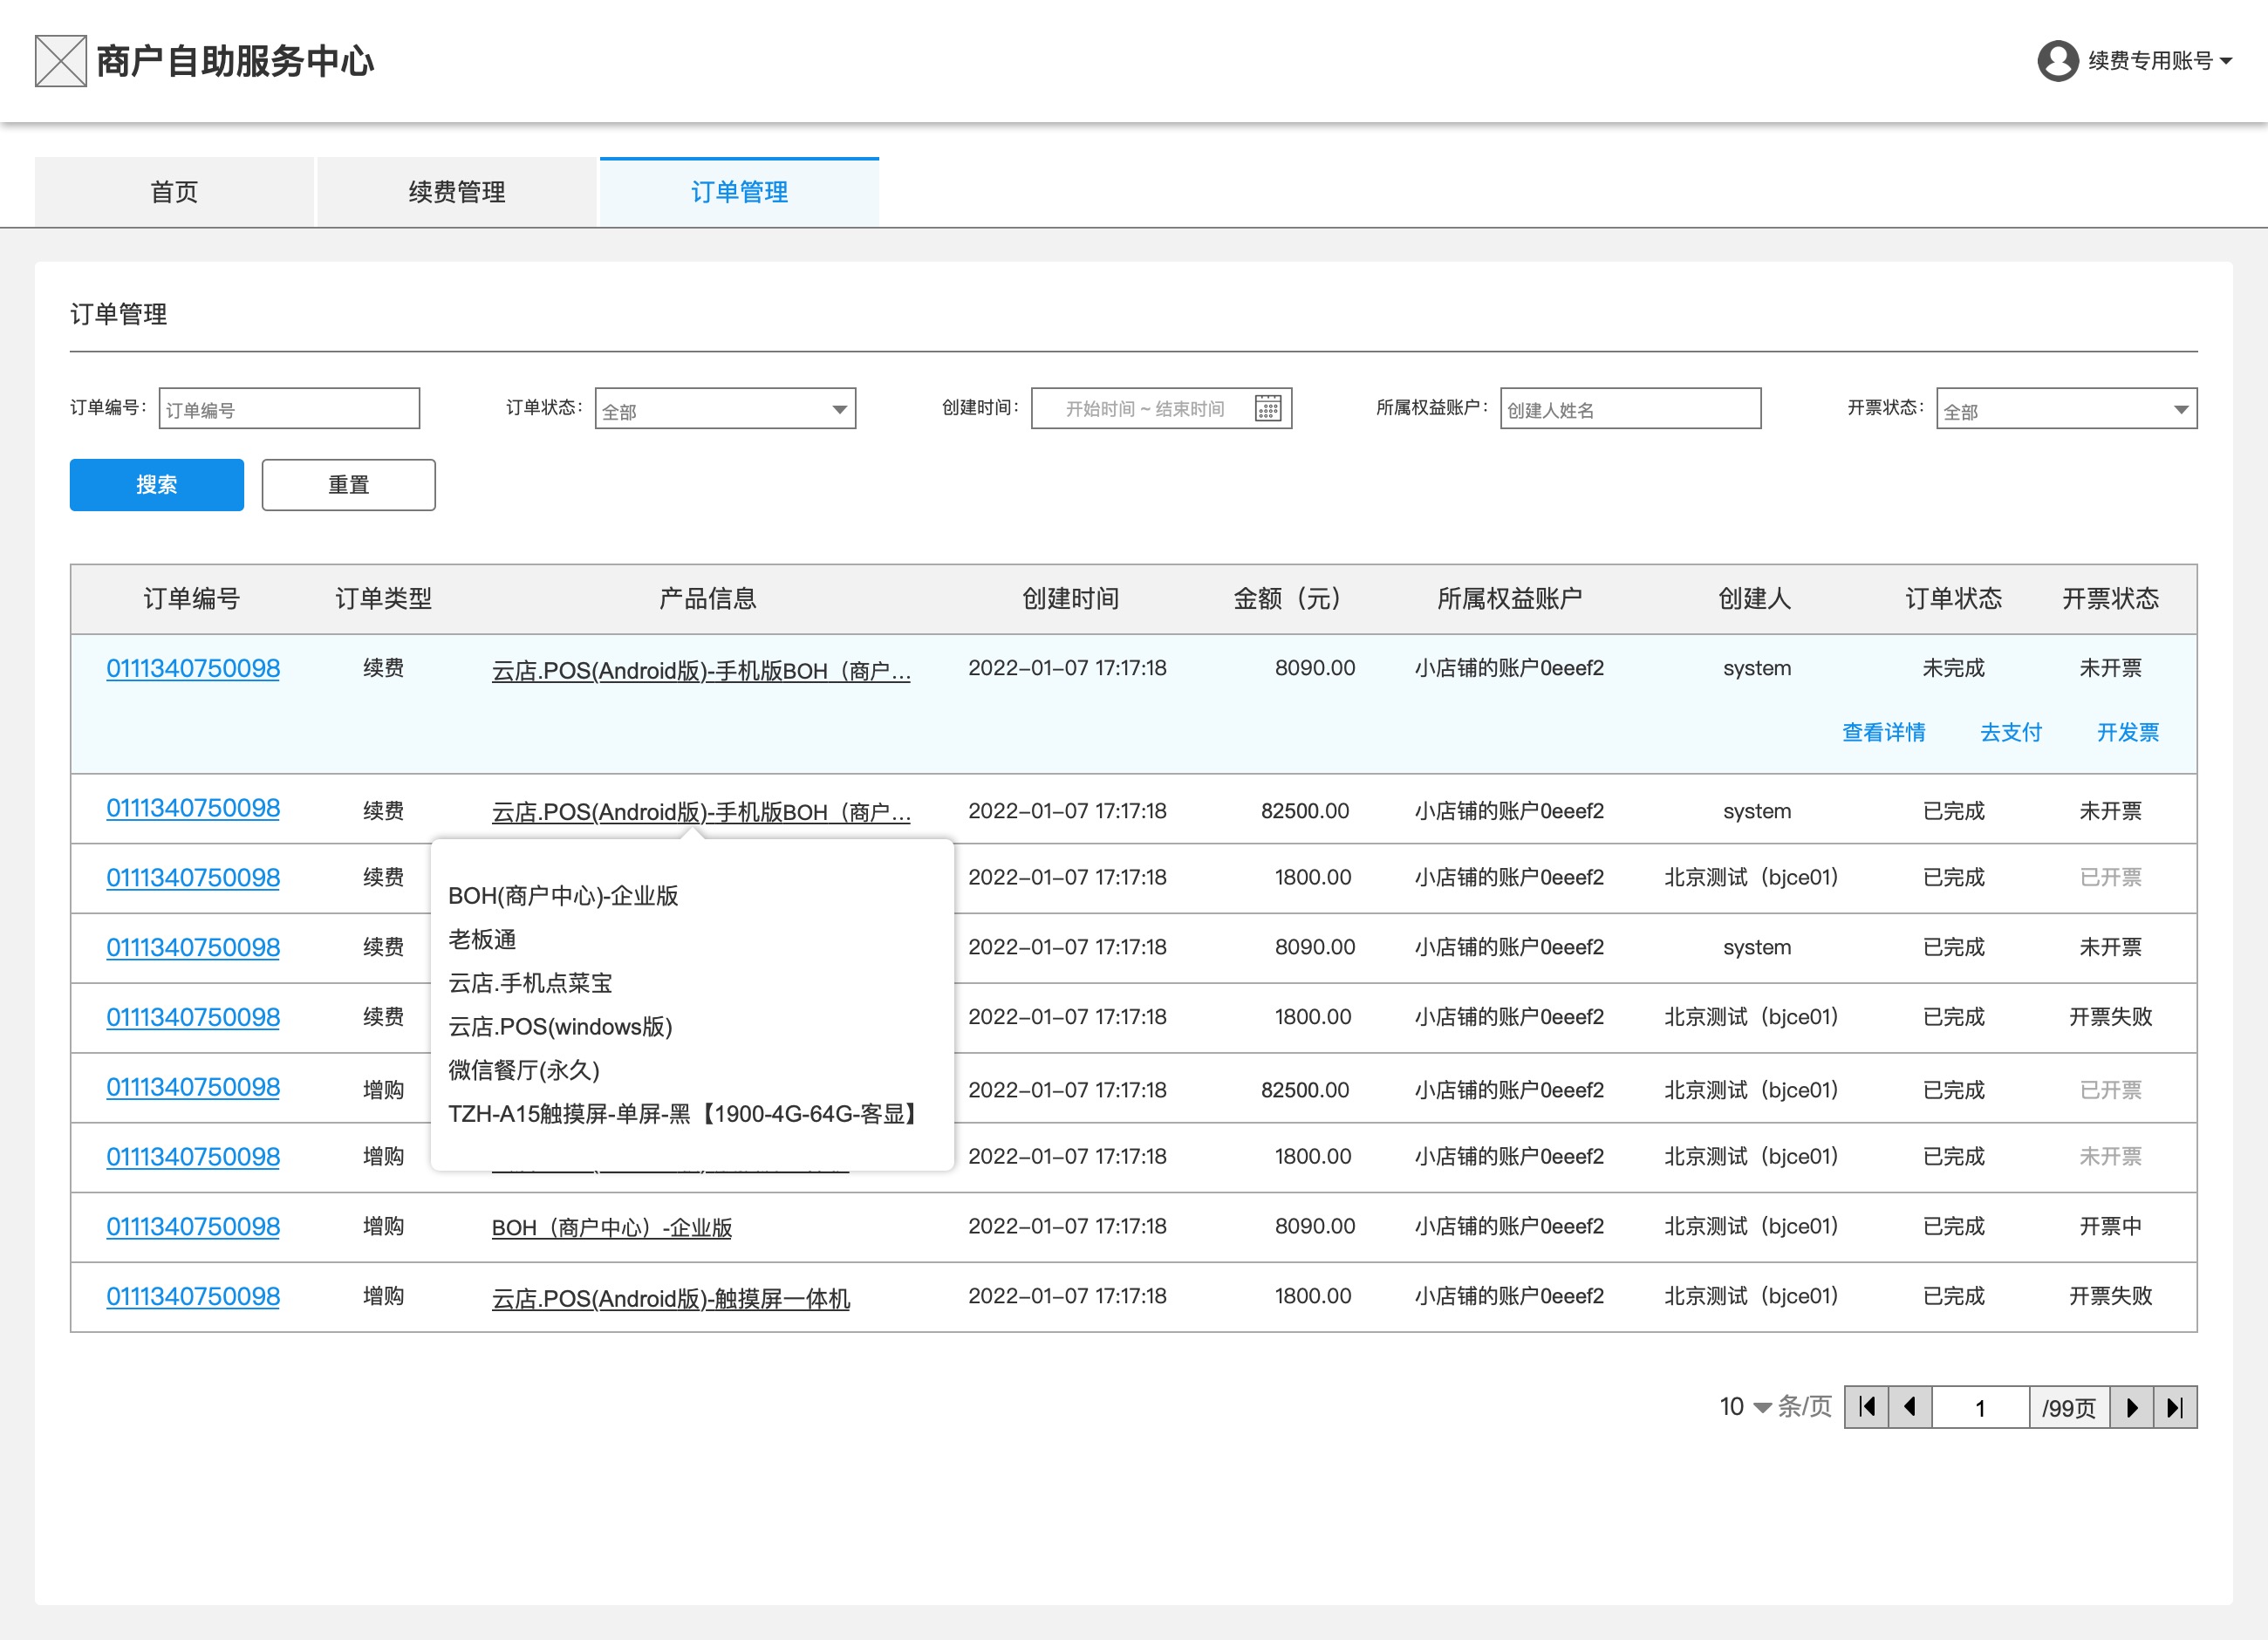Go to next page icon

[x=2132, y=1407]
